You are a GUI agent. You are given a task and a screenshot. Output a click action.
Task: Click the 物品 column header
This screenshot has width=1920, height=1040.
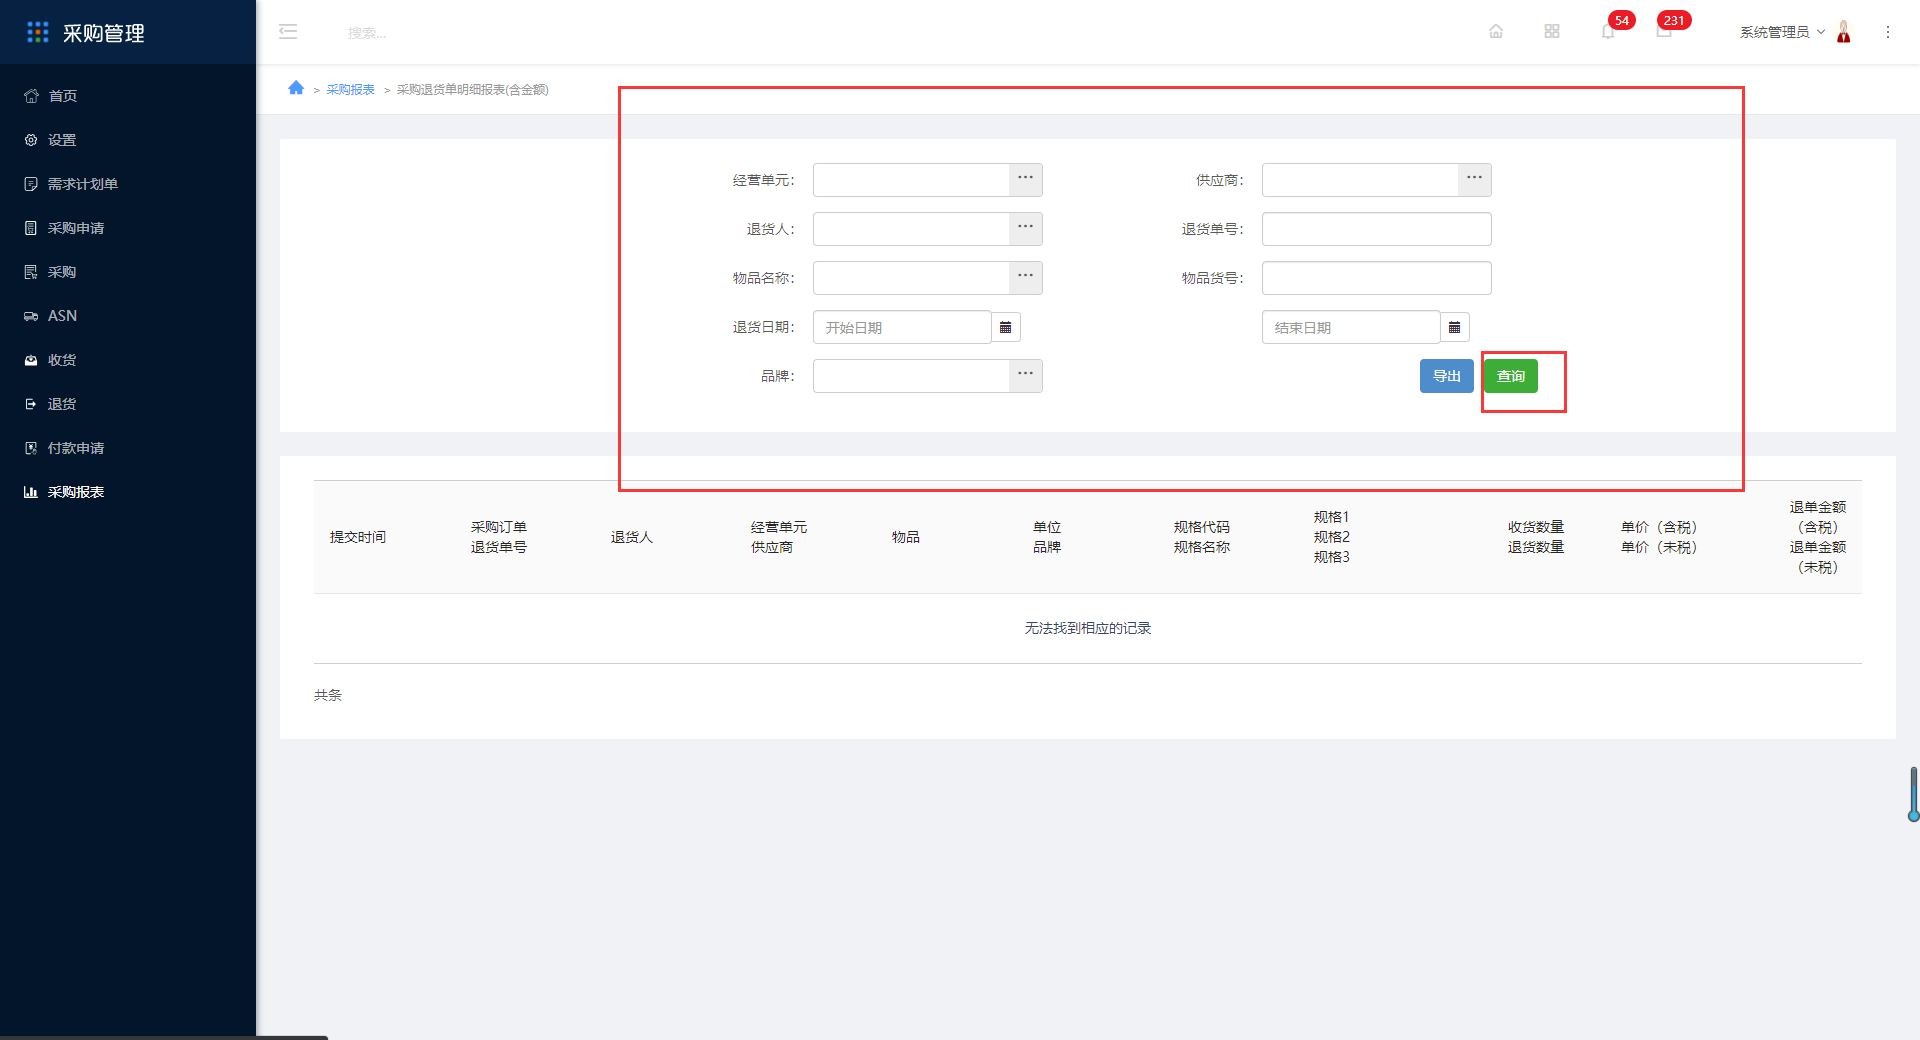[906, 537]
